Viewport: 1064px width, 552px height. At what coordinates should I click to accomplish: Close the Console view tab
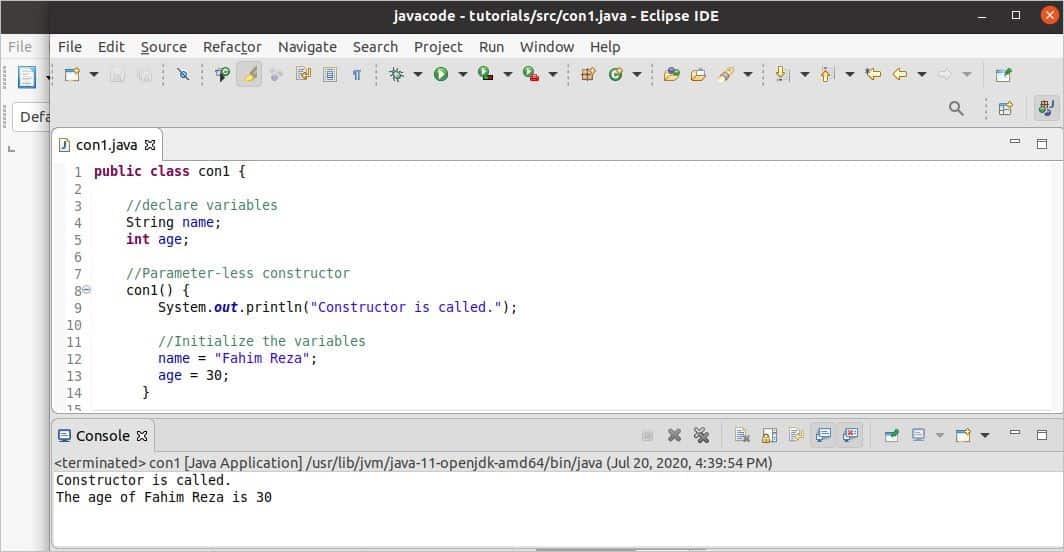tap(142, 436)
